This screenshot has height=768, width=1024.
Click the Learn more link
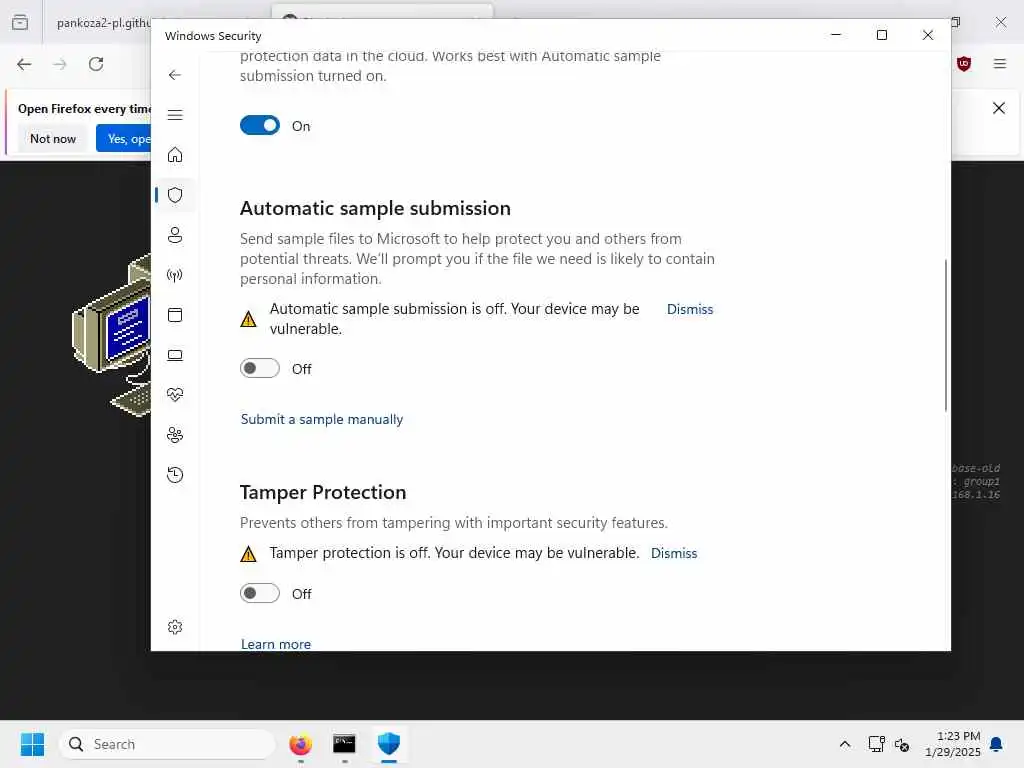pyautogui.click(x=276, y=644)
